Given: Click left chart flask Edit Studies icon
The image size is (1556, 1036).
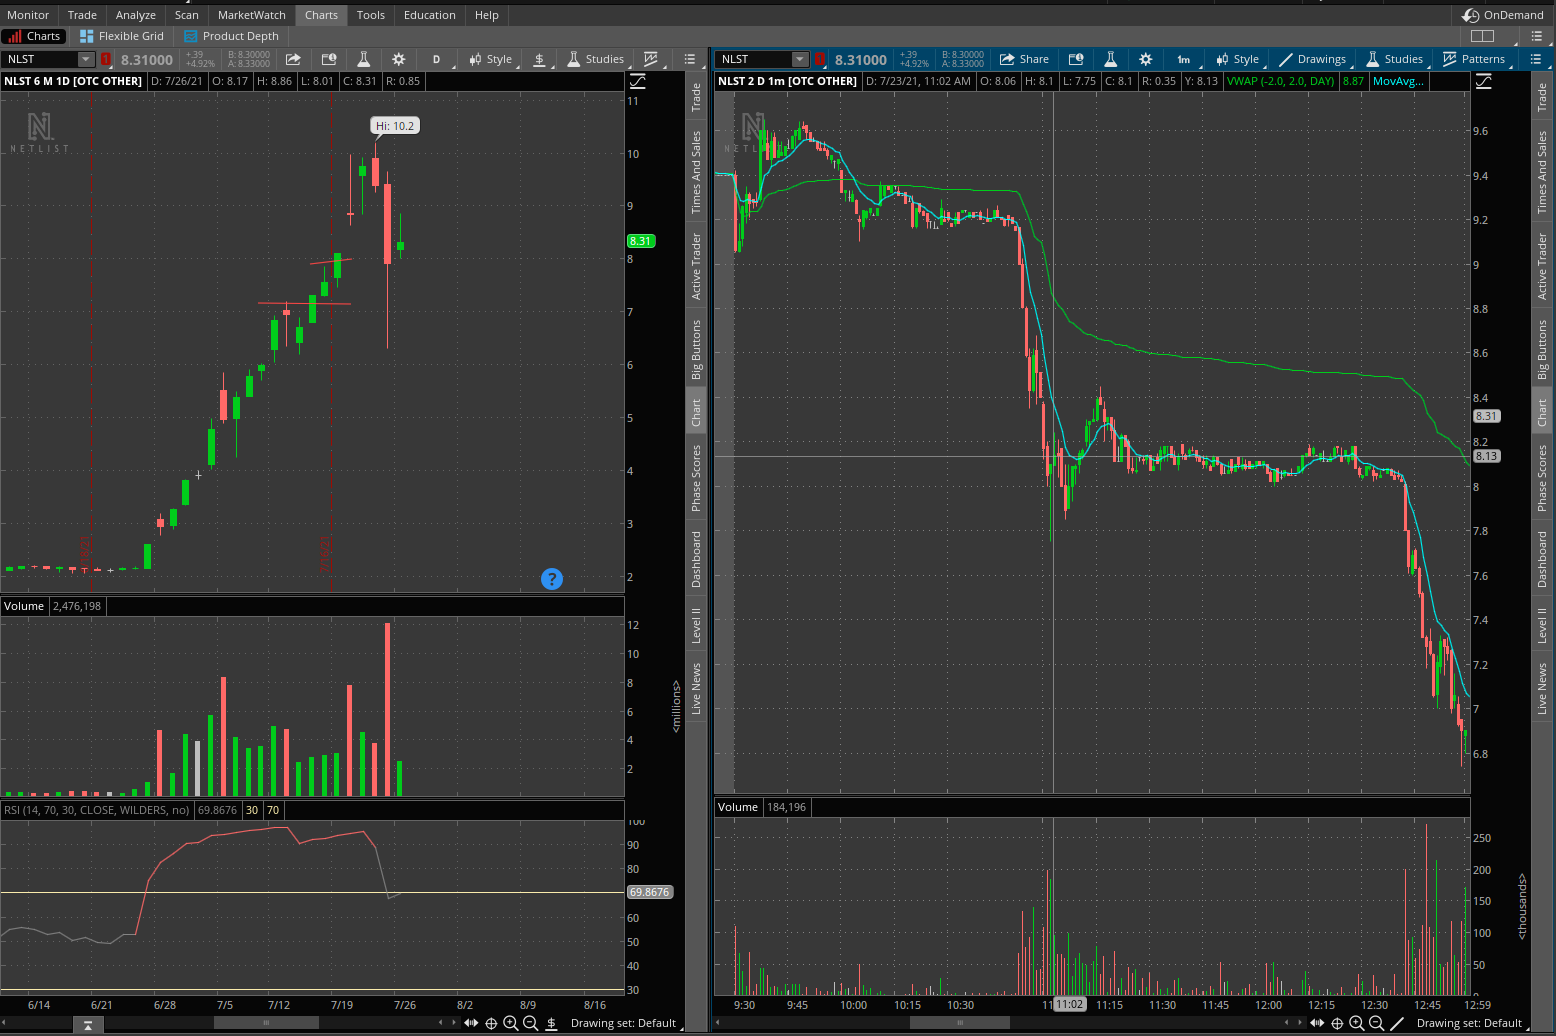Looking at the screenshot, I should [x=364, y=59].
